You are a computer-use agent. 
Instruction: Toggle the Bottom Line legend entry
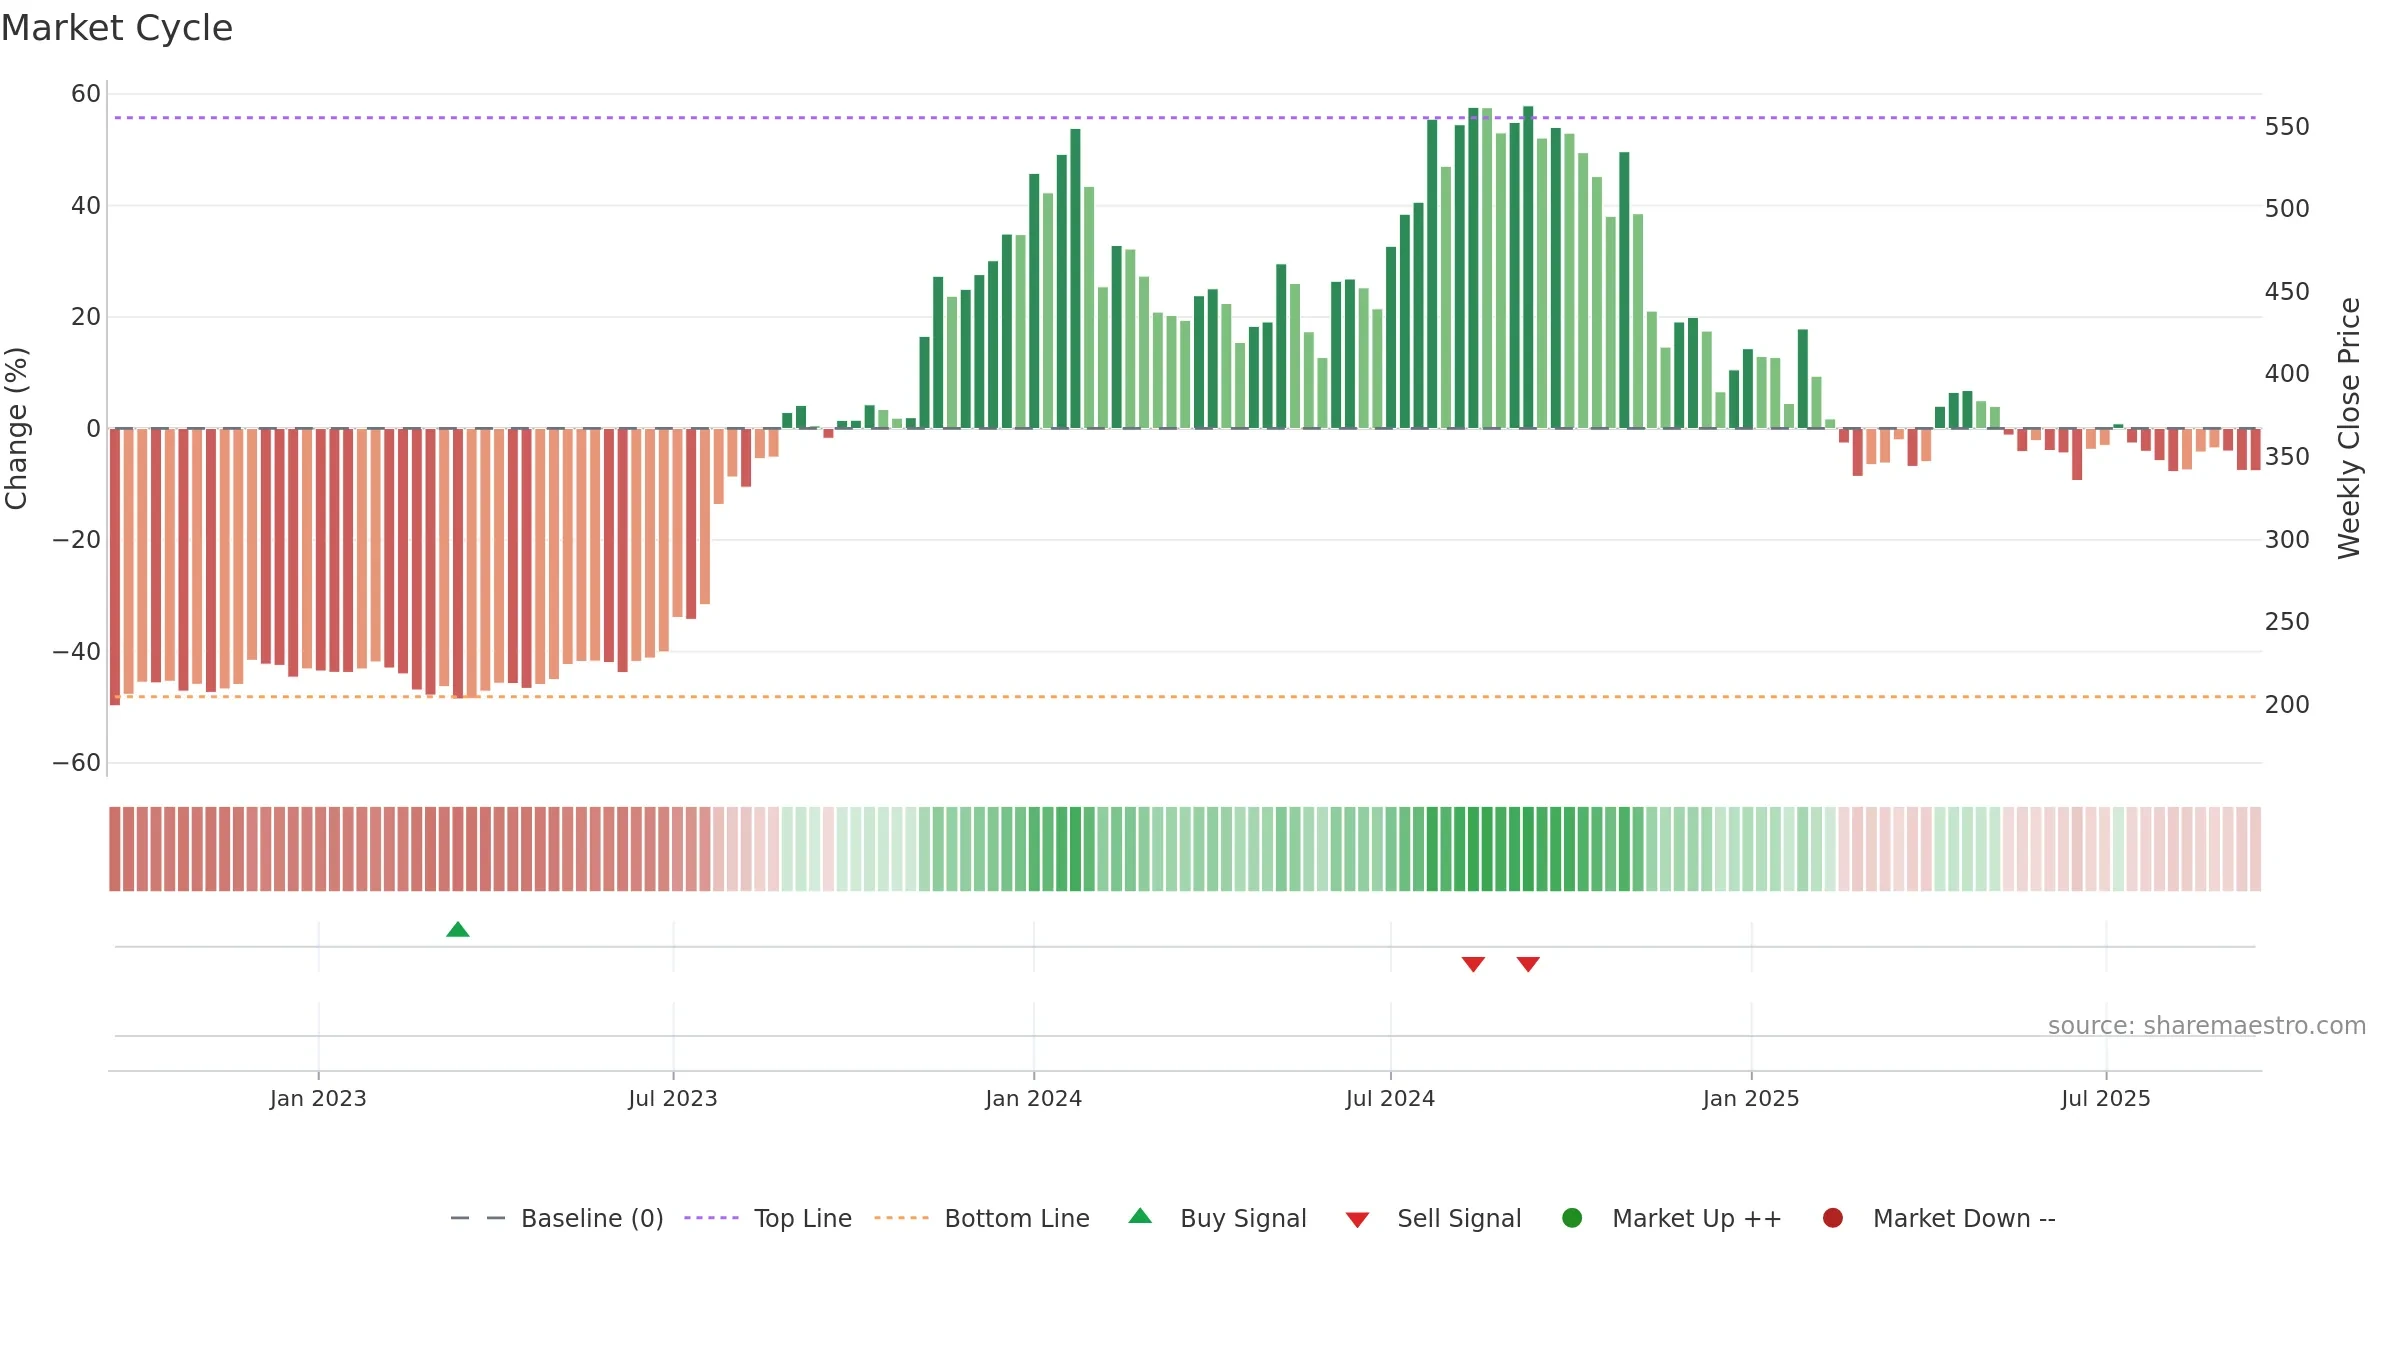pyautogui.click(x=982, y=1218)
